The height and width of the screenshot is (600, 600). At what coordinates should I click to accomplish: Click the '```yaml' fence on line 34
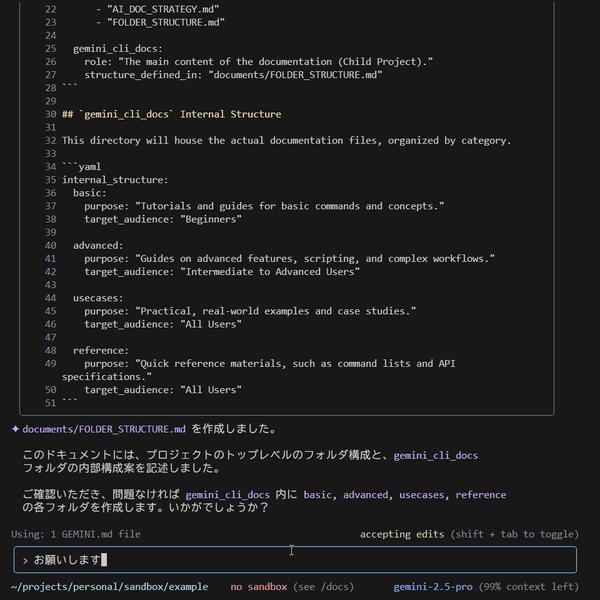[82, 166]
